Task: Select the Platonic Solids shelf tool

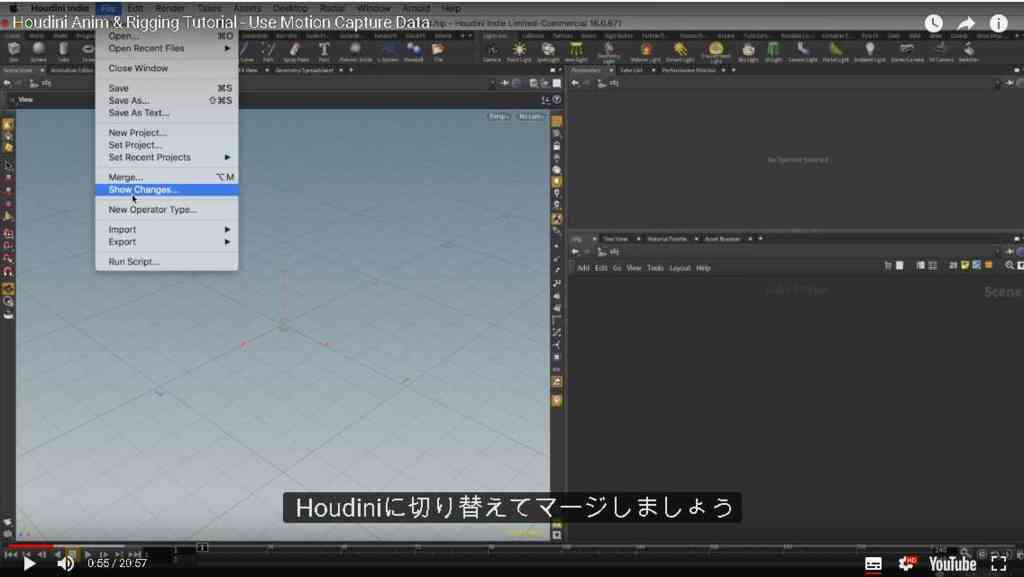Action: 355,51
